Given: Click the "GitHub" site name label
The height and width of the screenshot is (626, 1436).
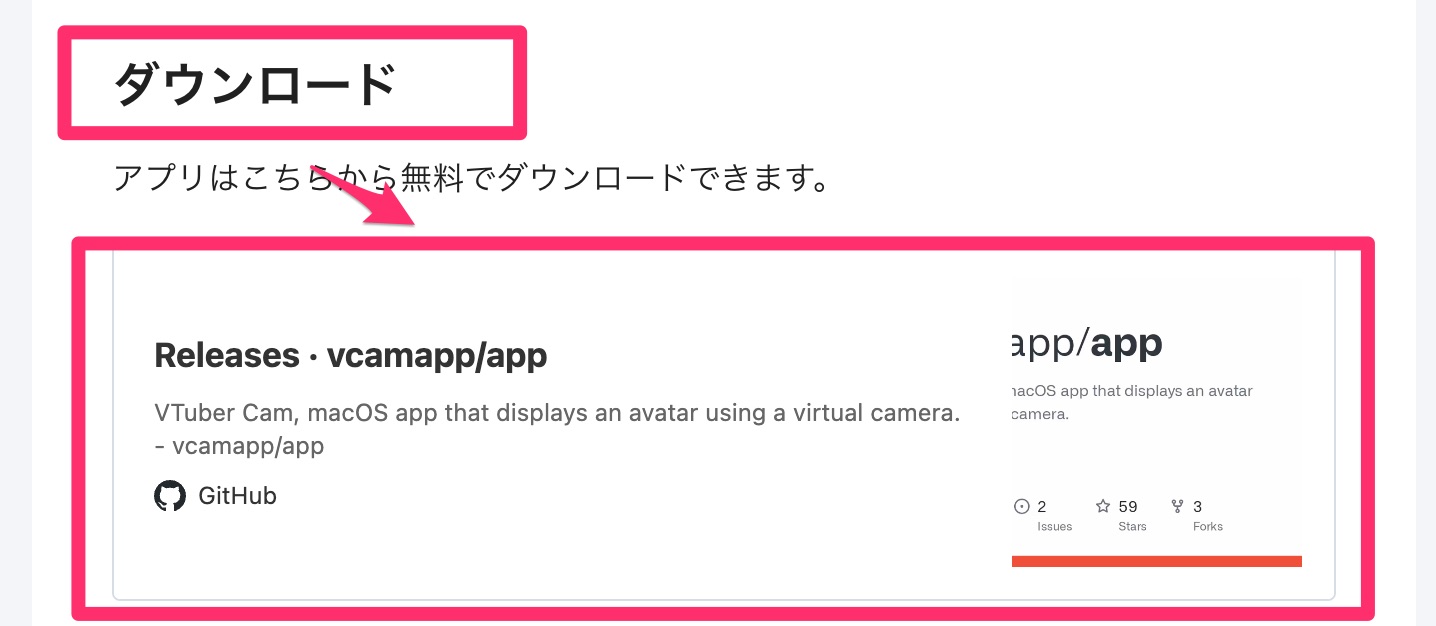Looking at the screenshot, I should [237, 496].
